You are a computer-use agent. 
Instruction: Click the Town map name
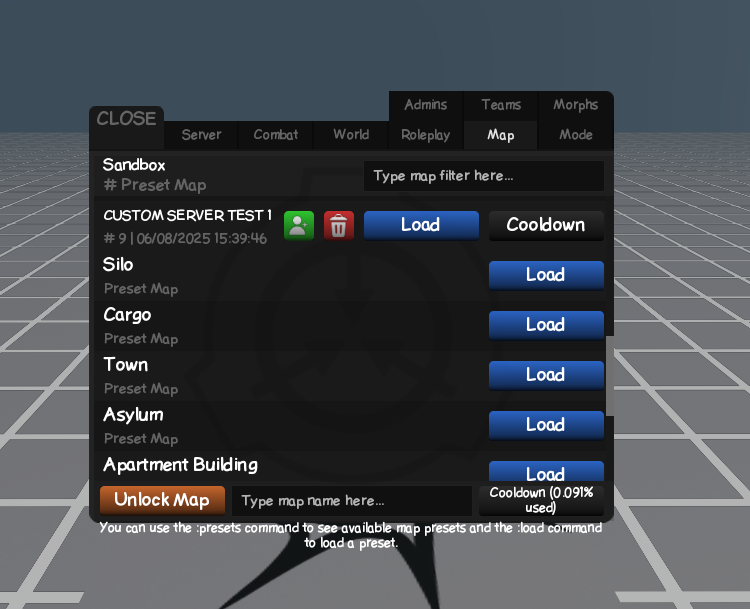(126, 365)
